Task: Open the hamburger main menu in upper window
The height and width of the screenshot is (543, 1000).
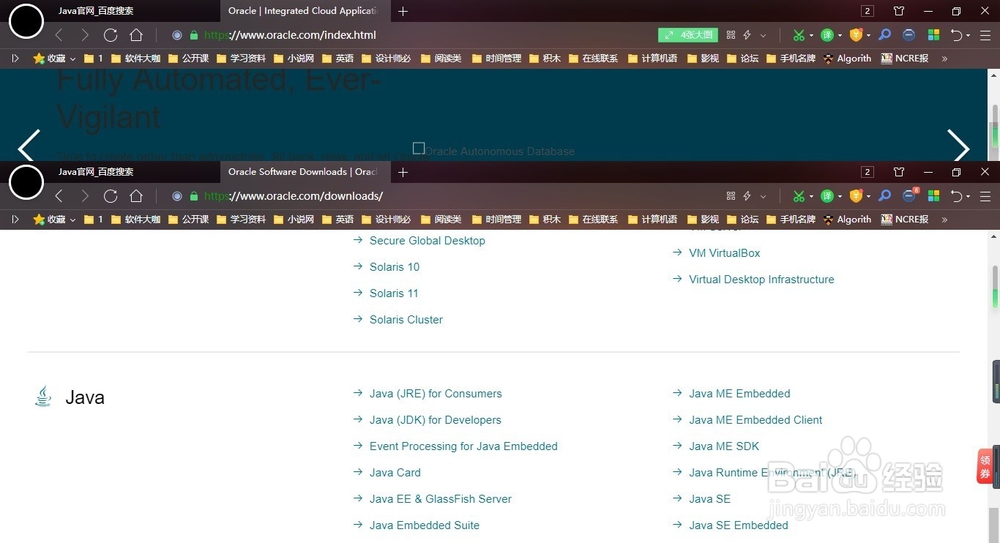Action: click(985, 36)
